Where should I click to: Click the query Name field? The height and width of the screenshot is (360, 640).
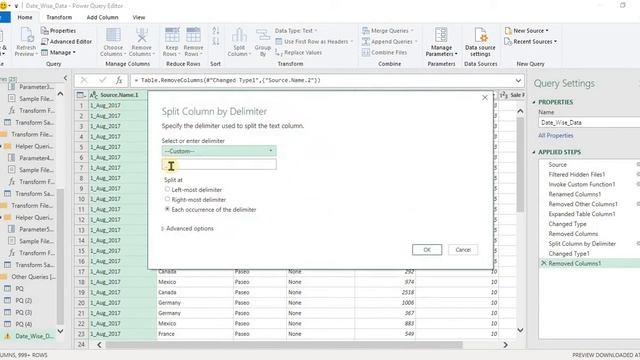point(589,122)
